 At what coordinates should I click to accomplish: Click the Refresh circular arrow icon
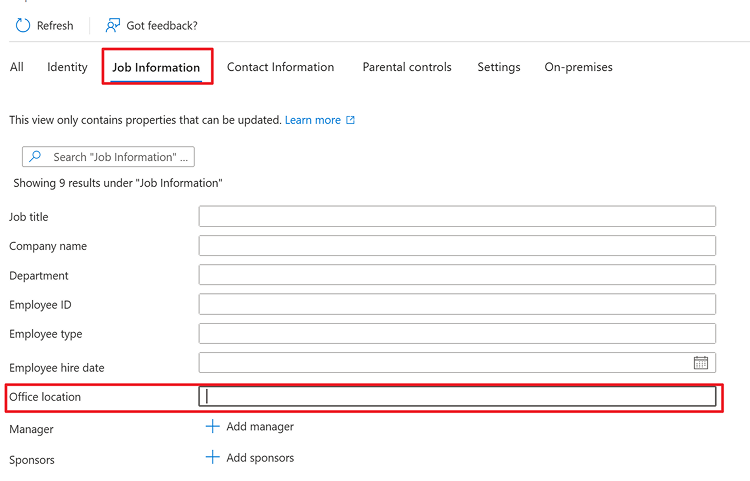pos(23,25)
